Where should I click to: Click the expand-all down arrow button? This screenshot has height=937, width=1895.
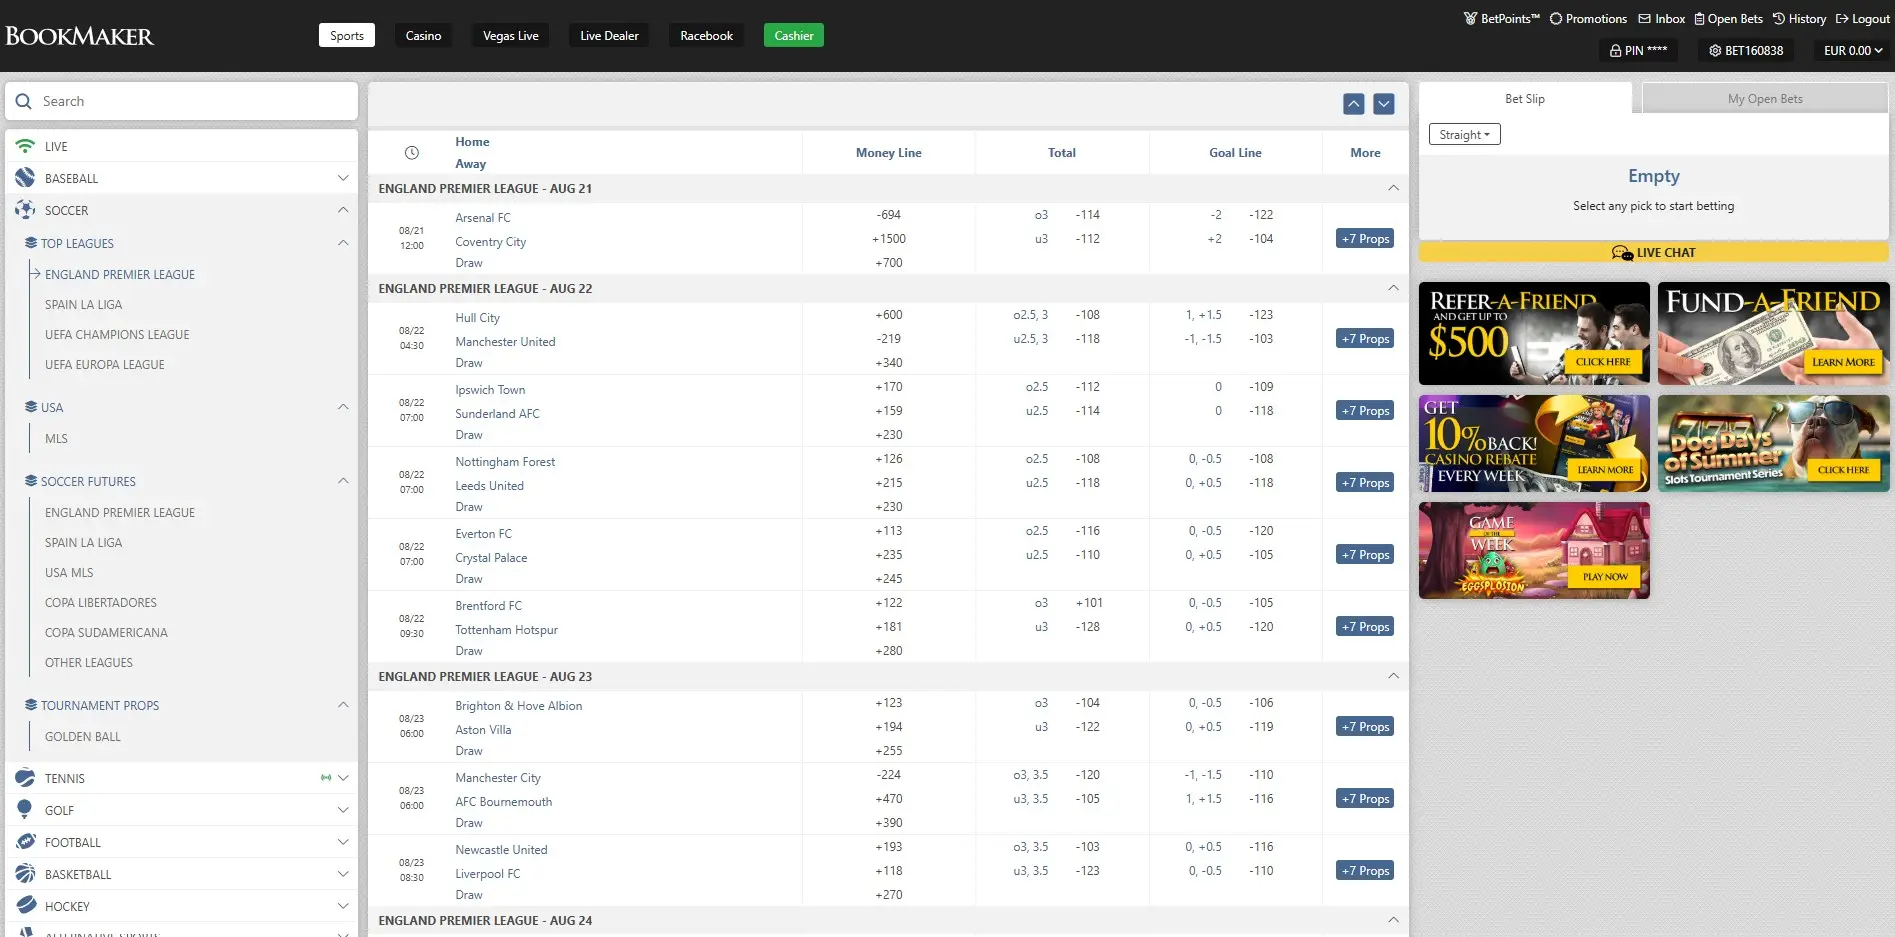pyautogui.click(x=1384, y=104)
